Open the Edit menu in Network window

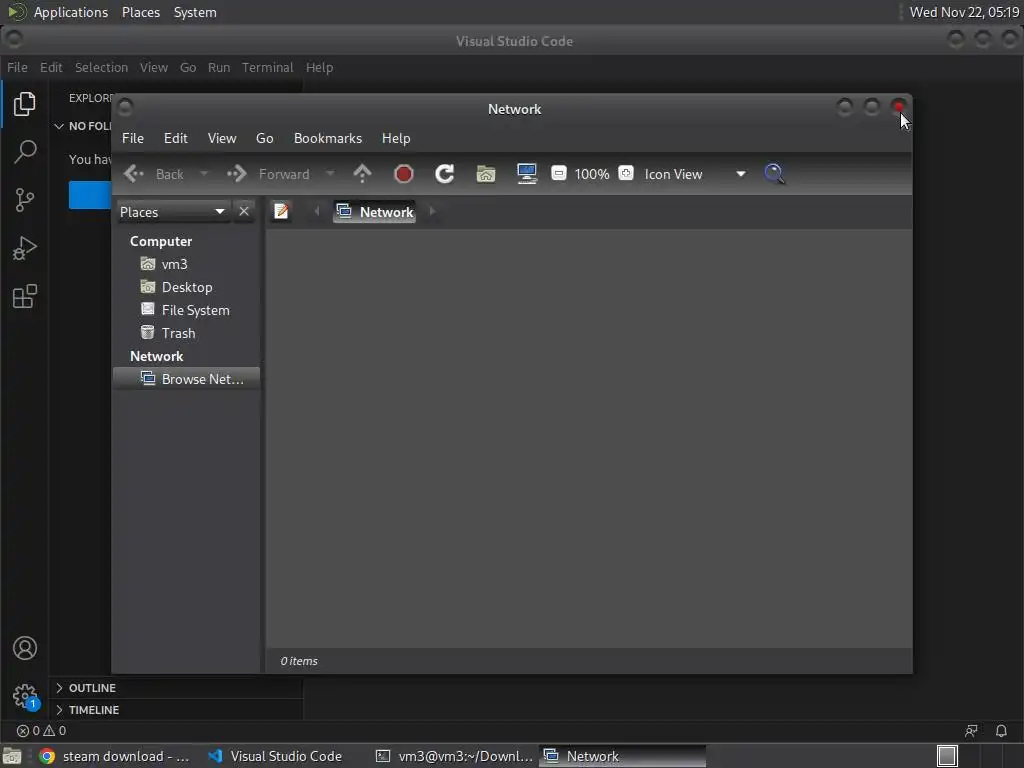click(x=176, y=138)
